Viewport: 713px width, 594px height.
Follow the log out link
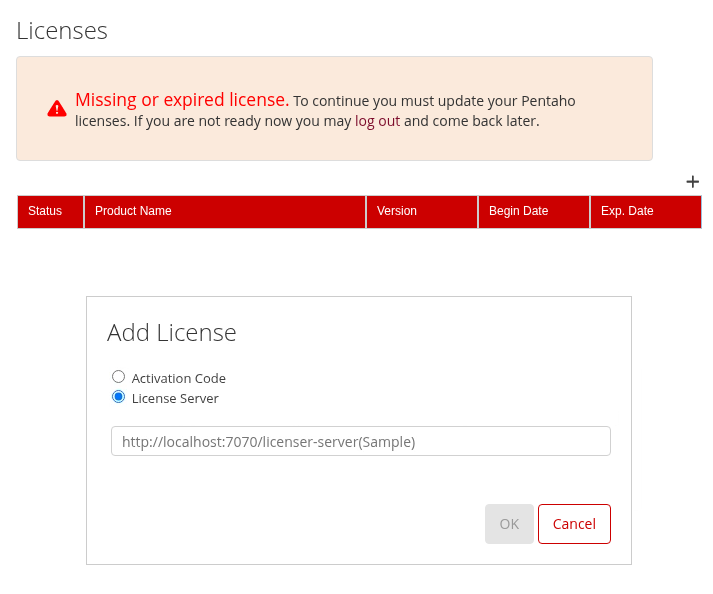click(377, 121)
